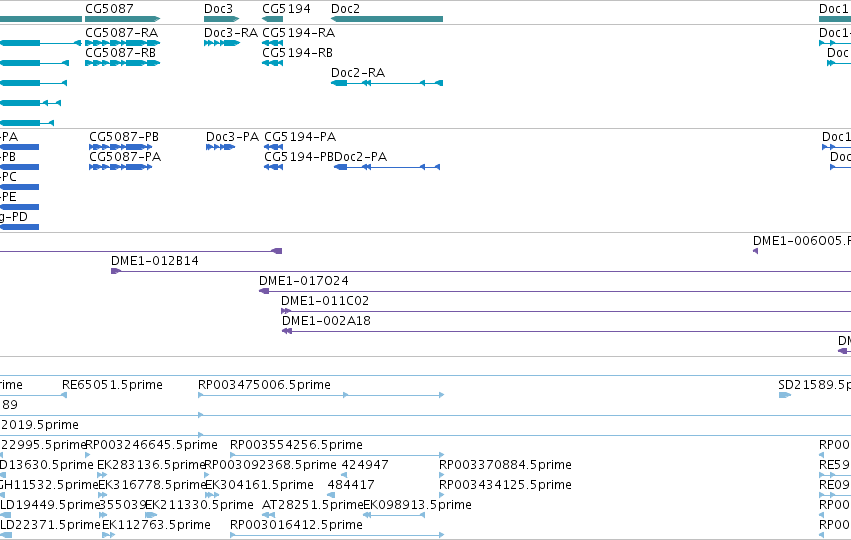This screenshot has height=540, width=851.
Task: Click the Doc2-PA protein label
Action: (x=361, y=157)
